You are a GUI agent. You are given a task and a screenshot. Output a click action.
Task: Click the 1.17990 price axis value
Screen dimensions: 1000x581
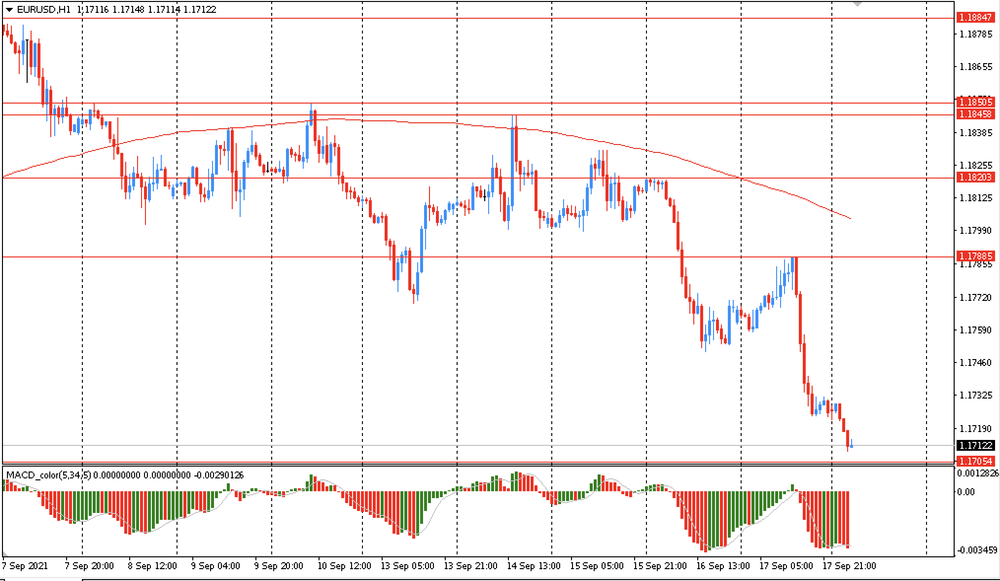pyautogui.click(x=976, y=231)
